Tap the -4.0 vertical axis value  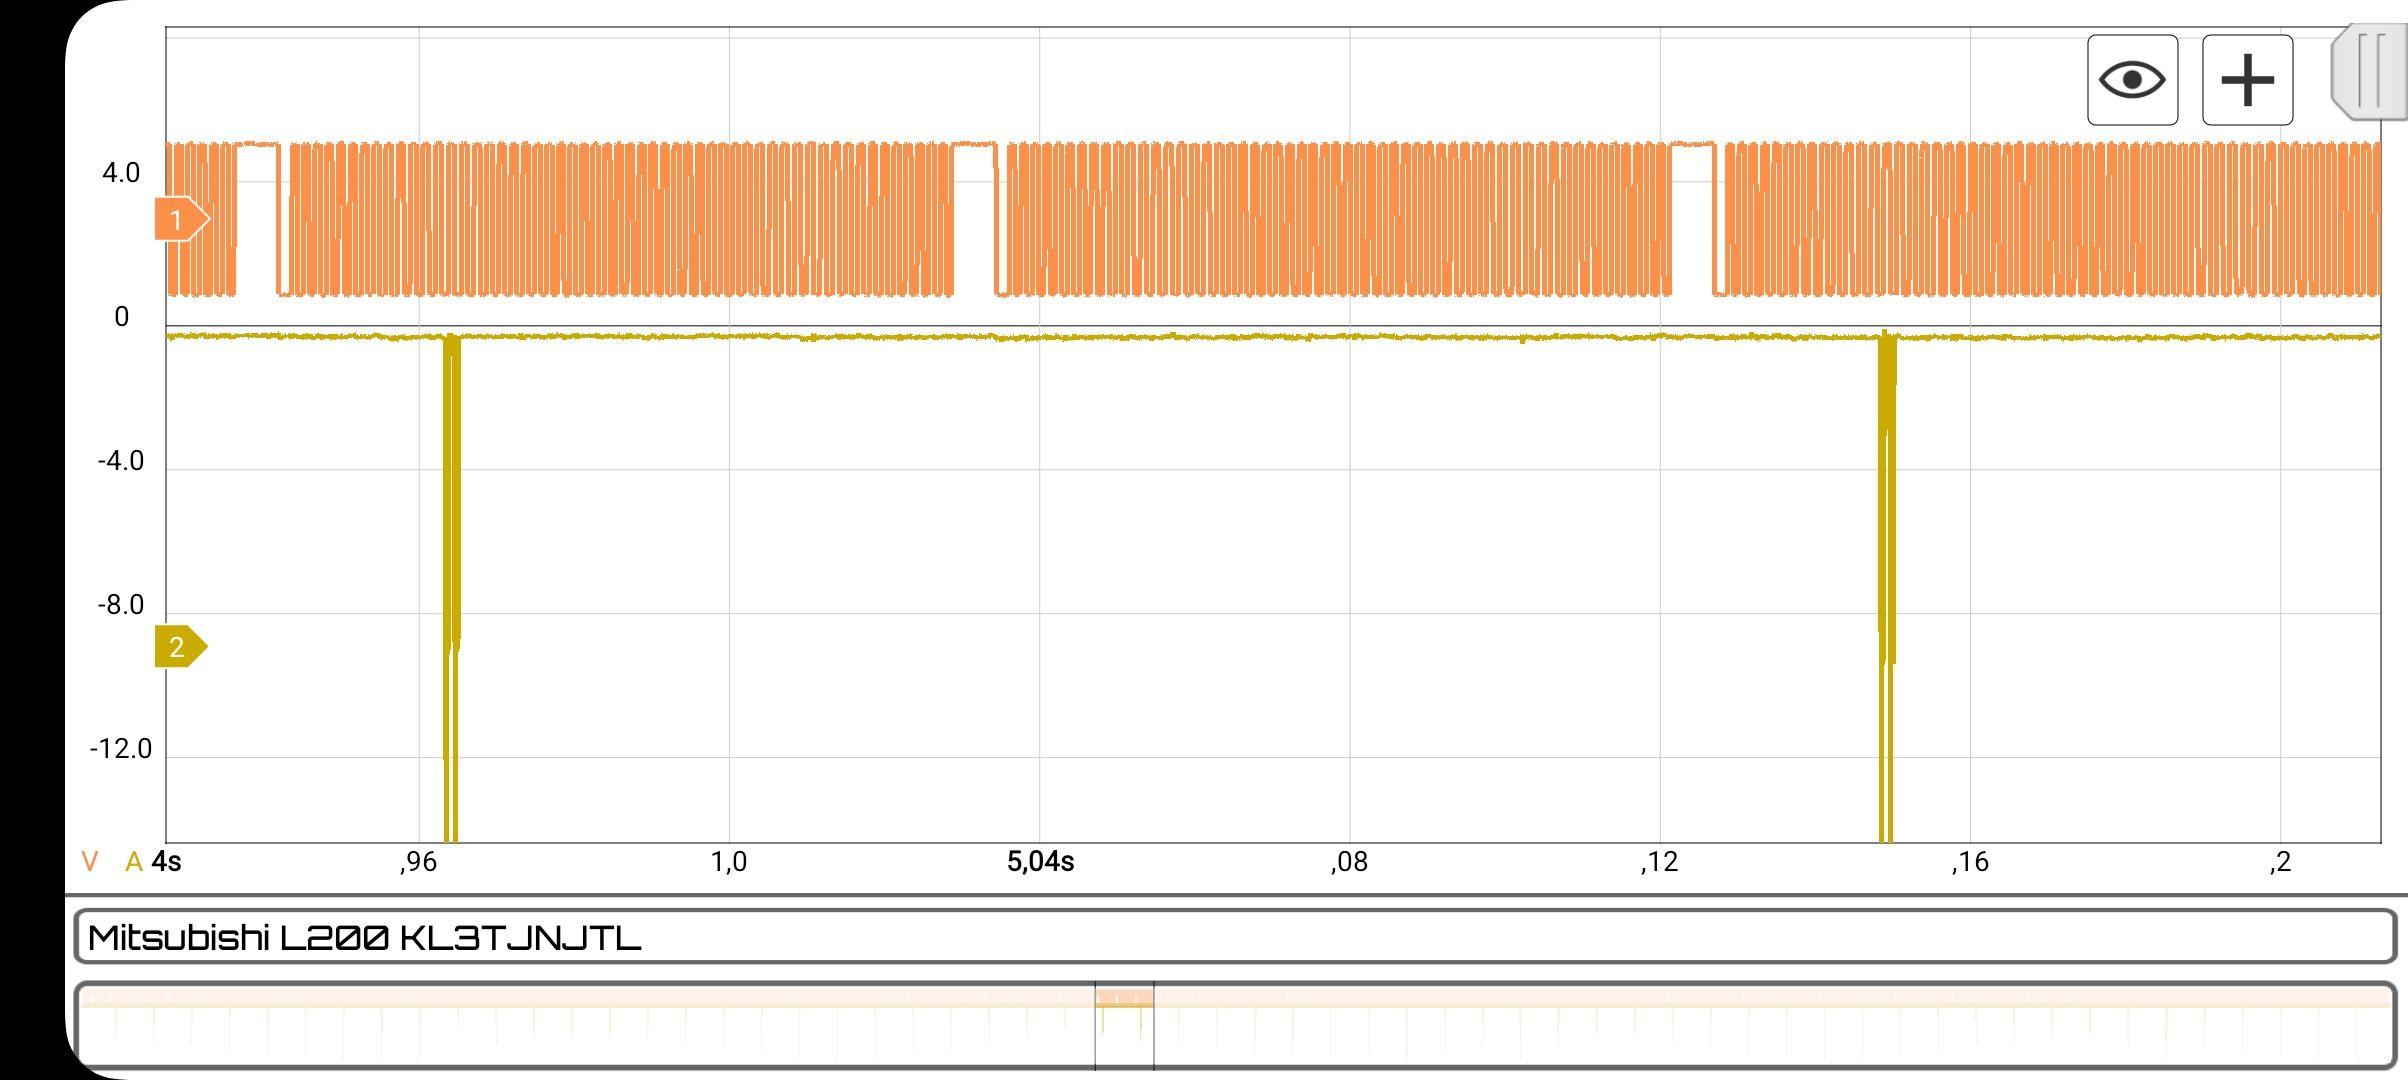(x=121, y=461)
